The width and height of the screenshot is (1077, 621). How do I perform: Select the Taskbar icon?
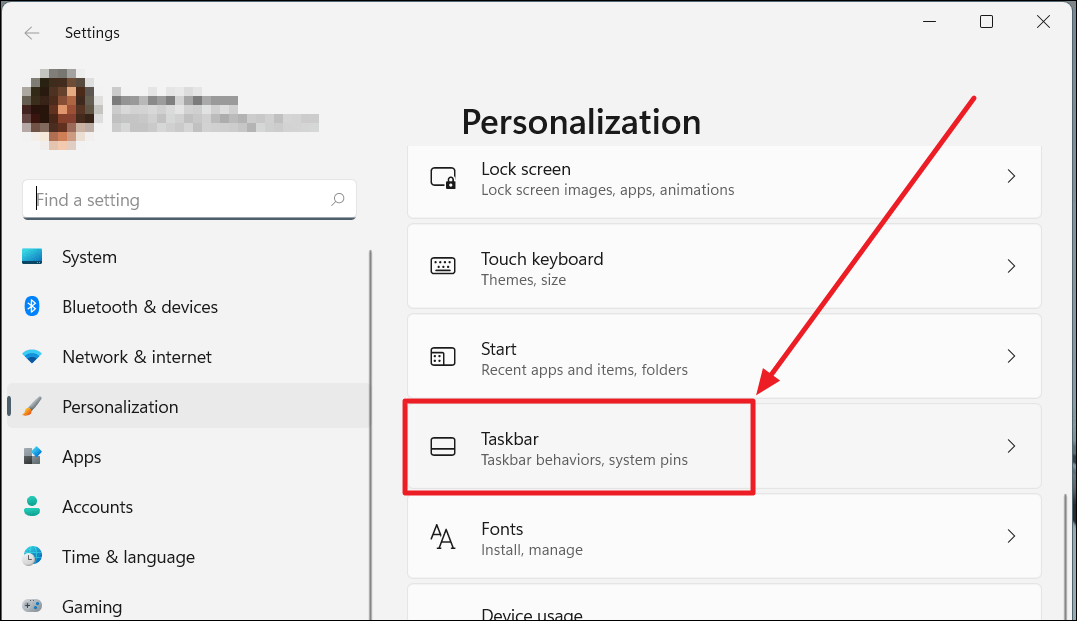point(443,446)
